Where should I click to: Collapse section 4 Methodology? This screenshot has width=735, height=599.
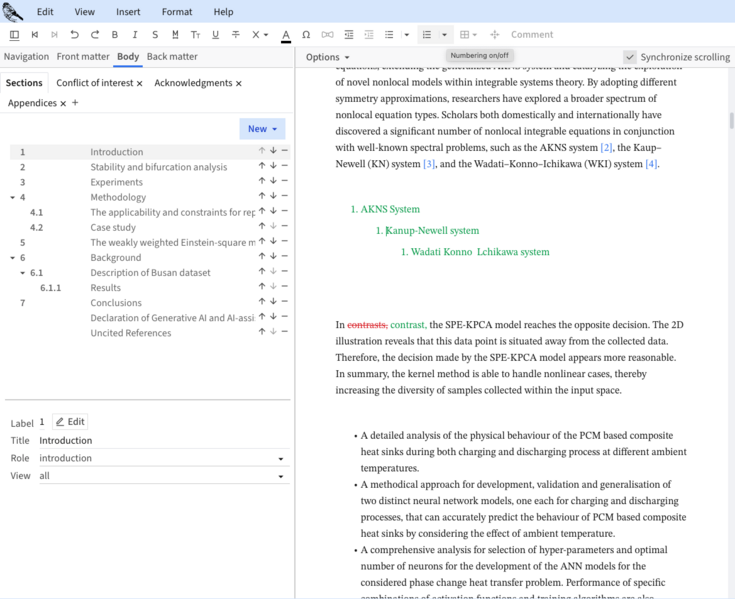(13, 197)
